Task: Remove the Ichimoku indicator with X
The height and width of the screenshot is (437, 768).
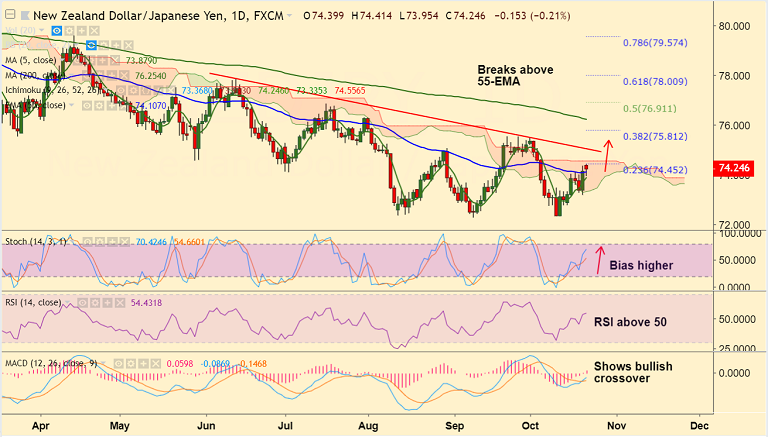Action: 172,91
